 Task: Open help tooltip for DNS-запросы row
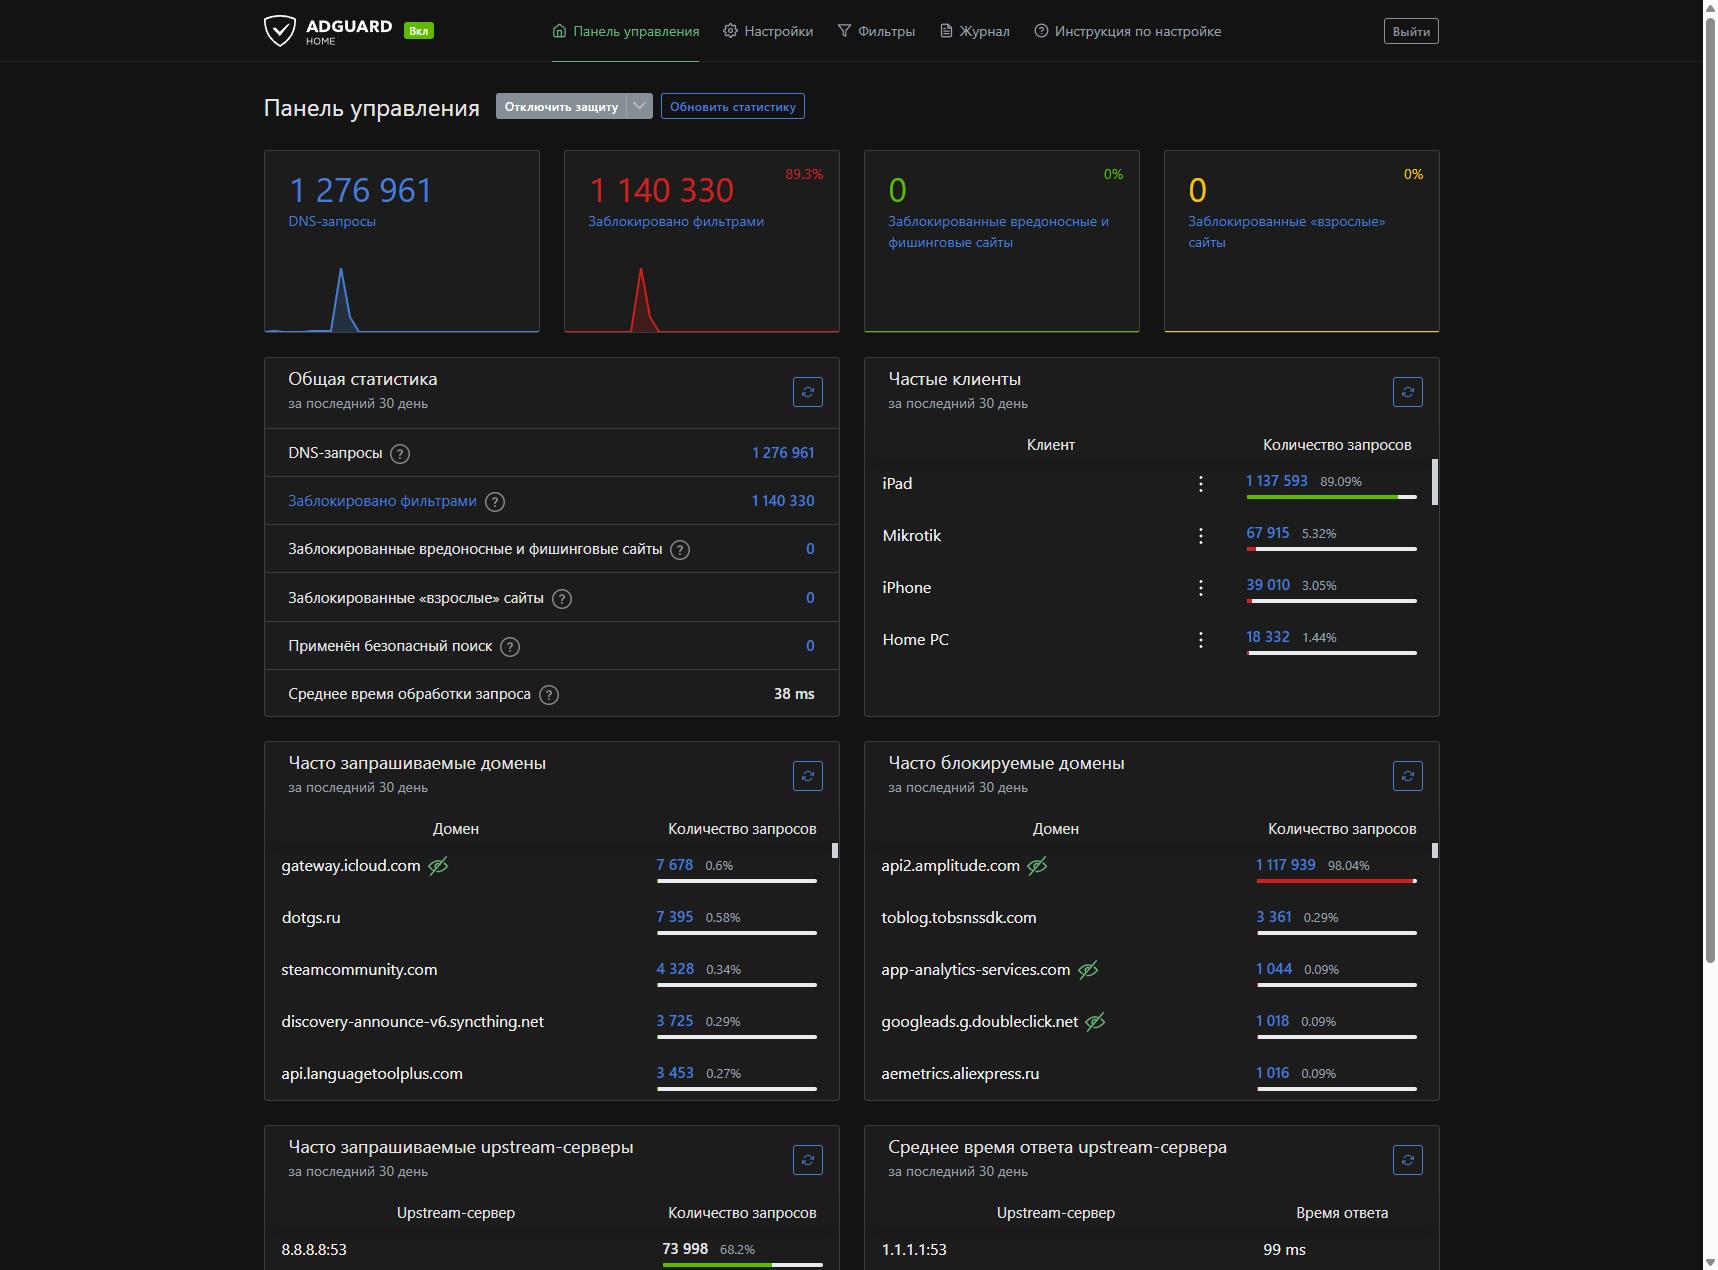click(x=400, y=454)
